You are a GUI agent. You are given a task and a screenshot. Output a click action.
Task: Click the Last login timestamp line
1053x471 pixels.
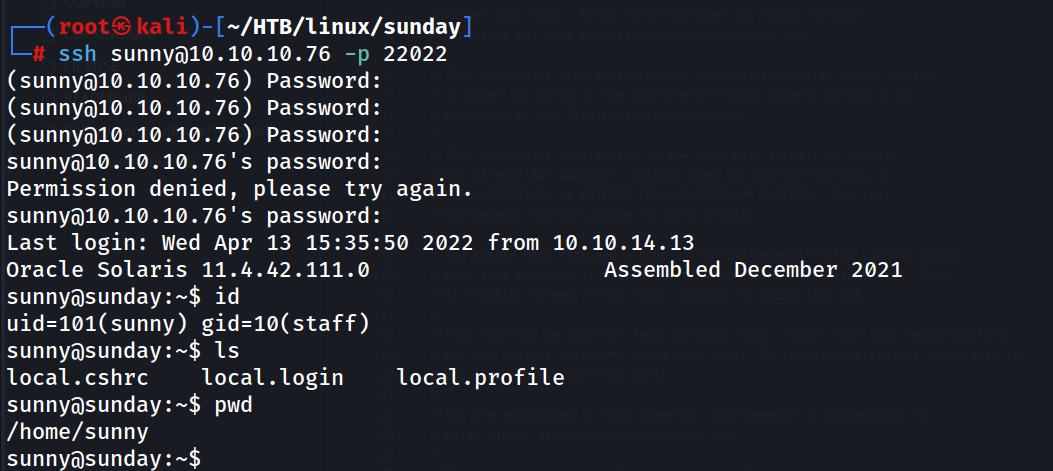click(351, 243)
